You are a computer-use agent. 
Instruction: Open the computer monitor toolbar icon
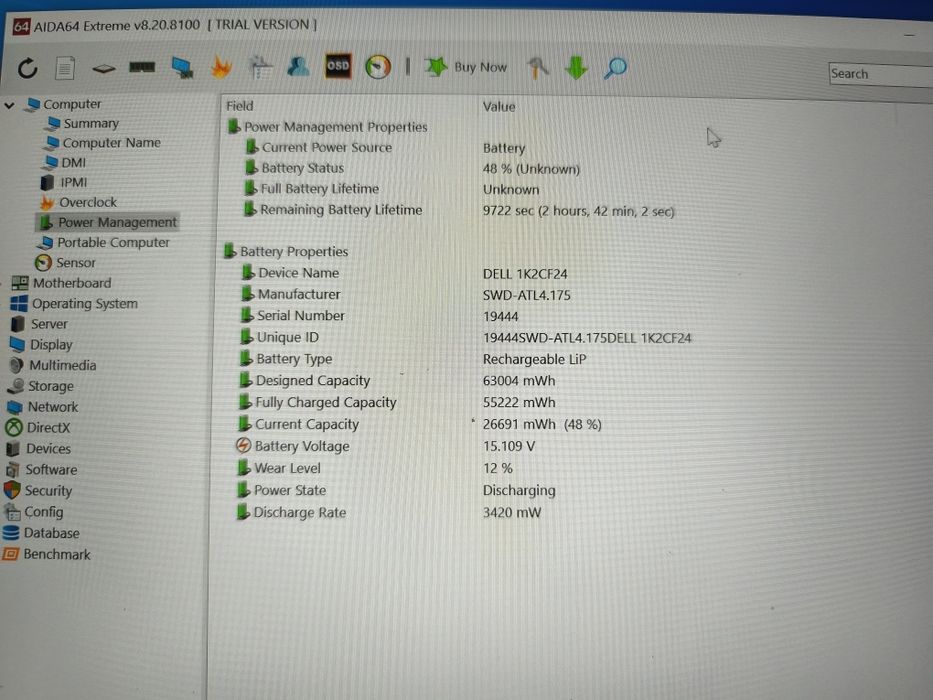click(x=182, y=67)
